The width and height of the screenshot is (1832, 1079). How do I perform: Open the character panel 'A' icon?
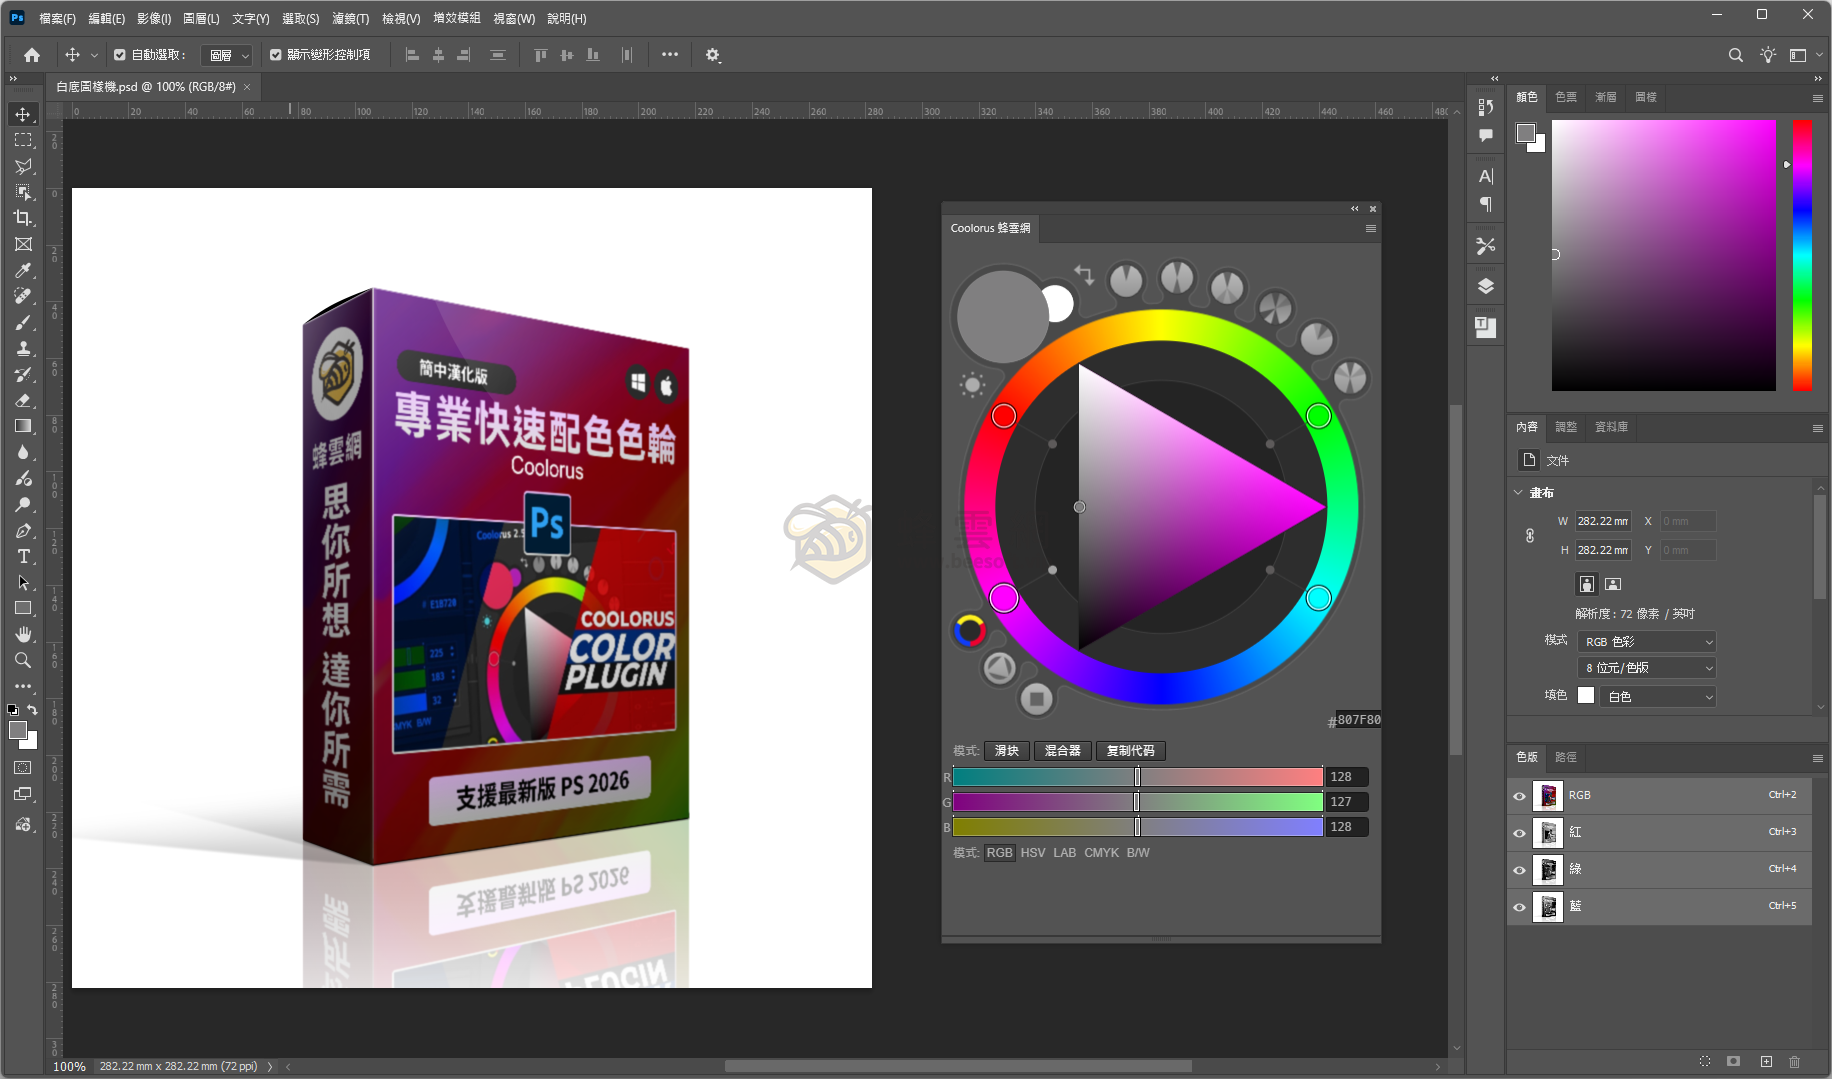(1486, 176)
